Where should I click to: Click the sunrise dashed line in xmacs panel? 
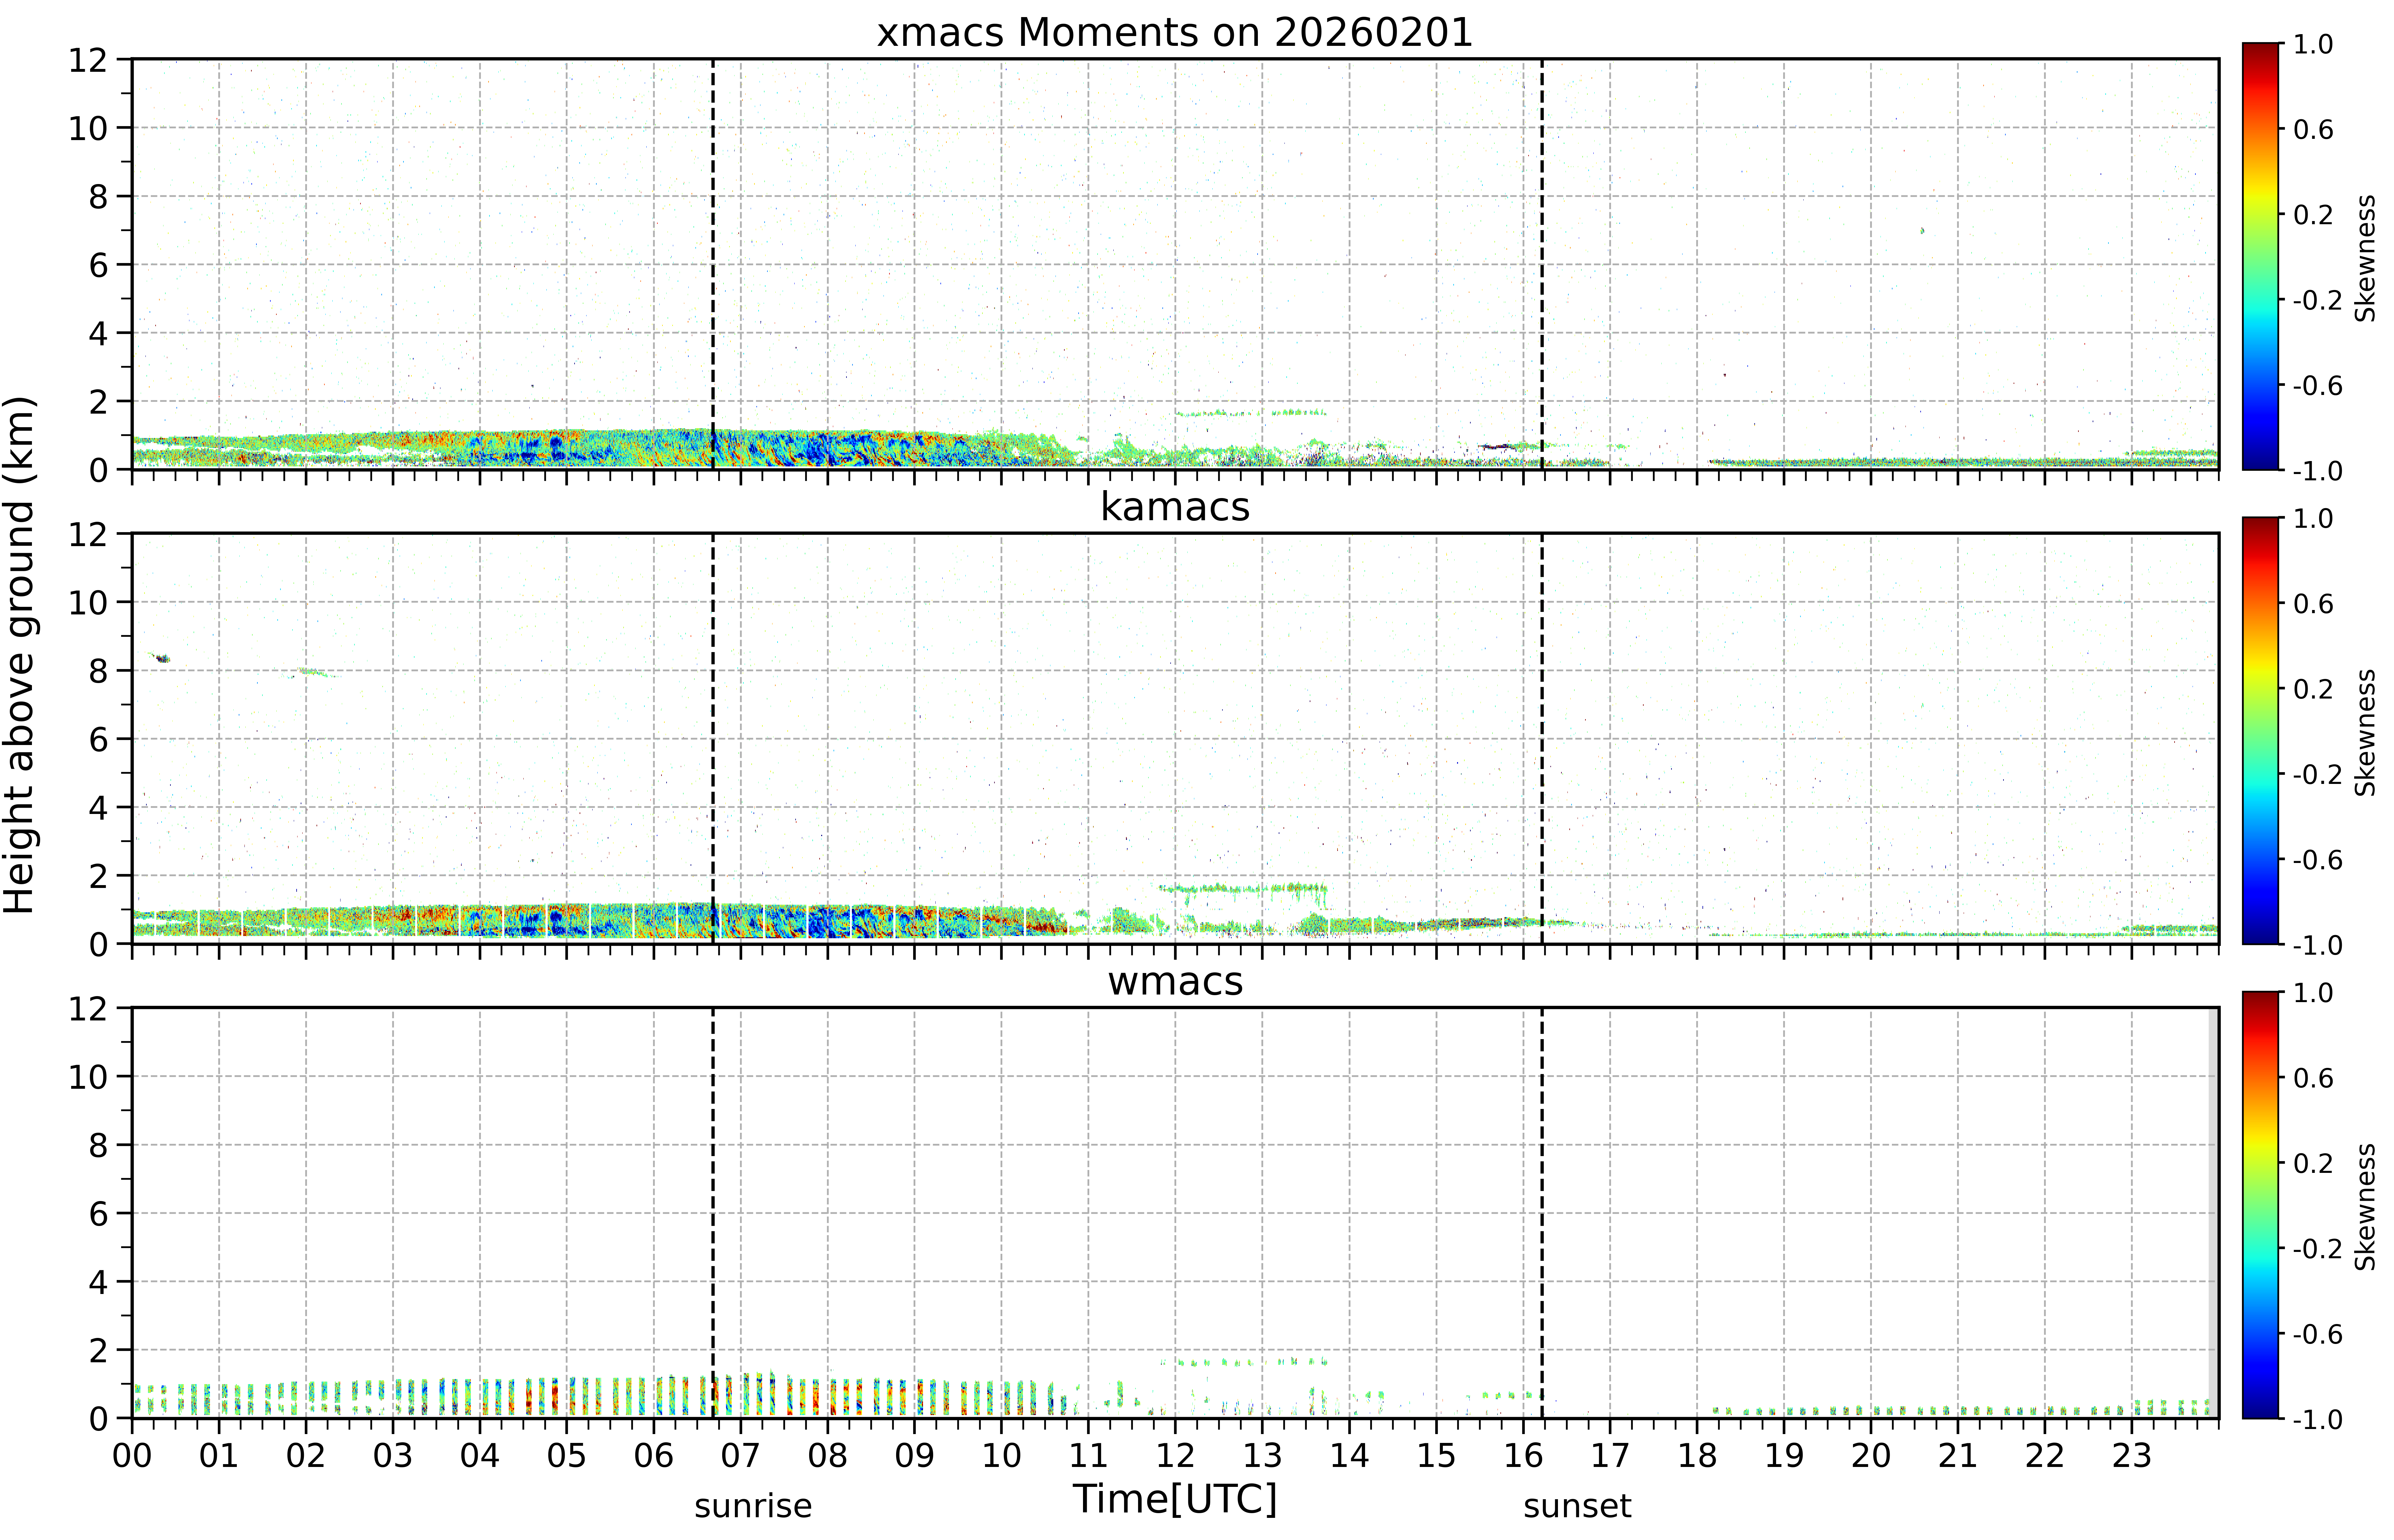(x=713, y=264)
